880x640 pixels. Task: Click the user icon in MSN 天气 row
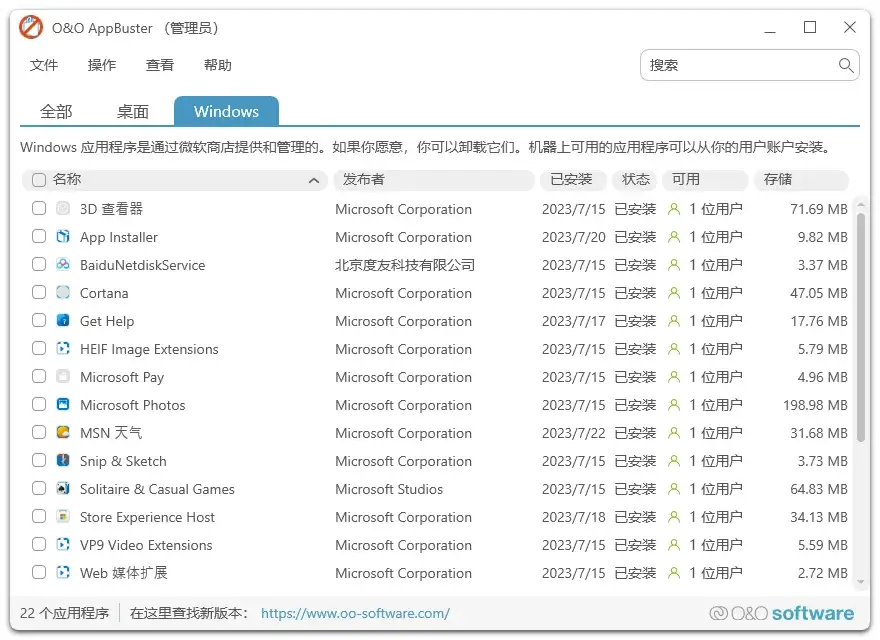[x=673, y=433]
